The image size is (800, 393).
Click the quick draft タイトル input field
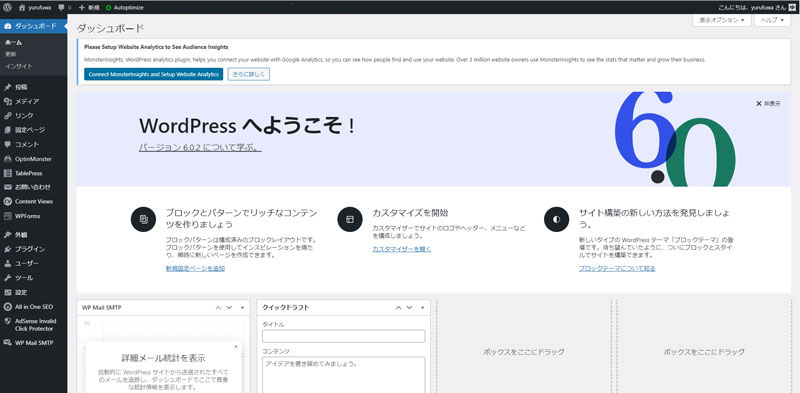coord(343,336)
